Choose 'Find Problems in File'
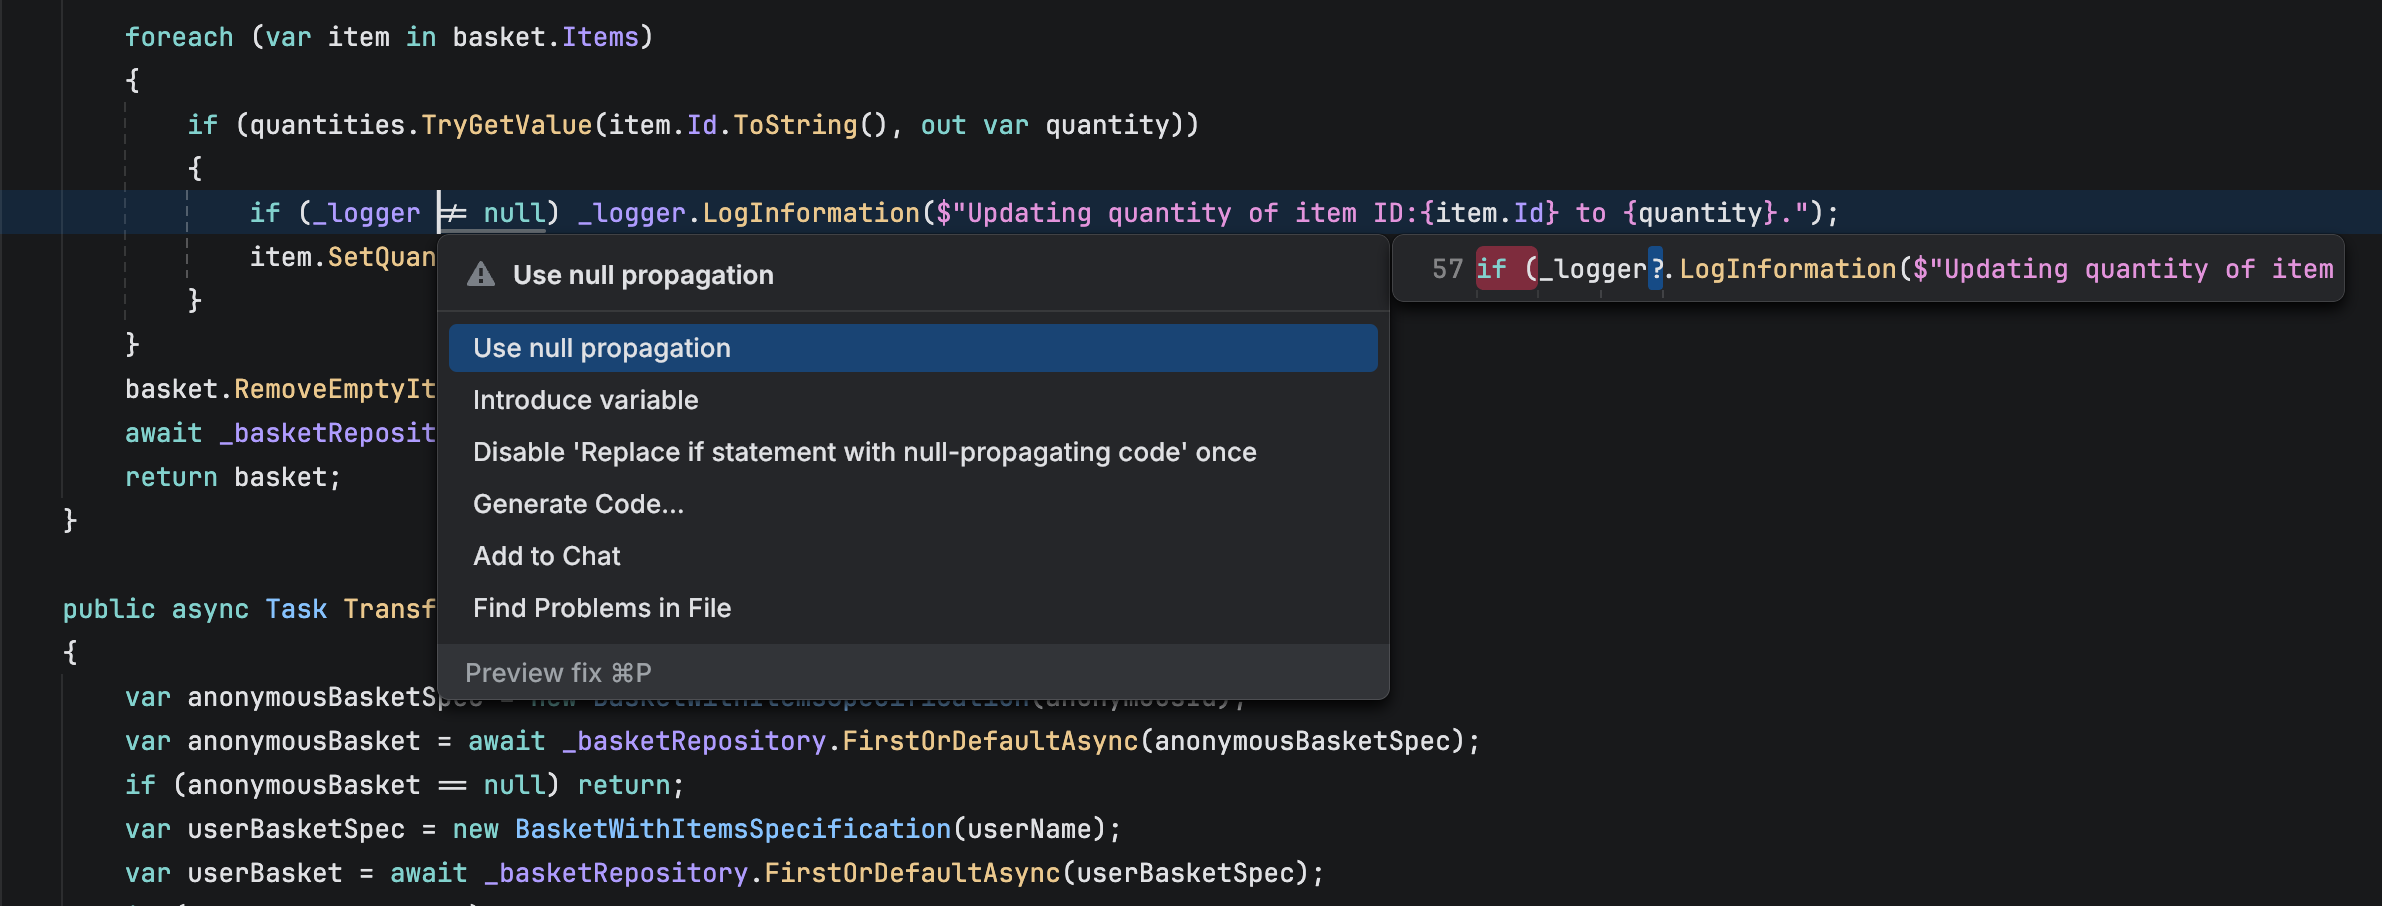 click(601, 607)
